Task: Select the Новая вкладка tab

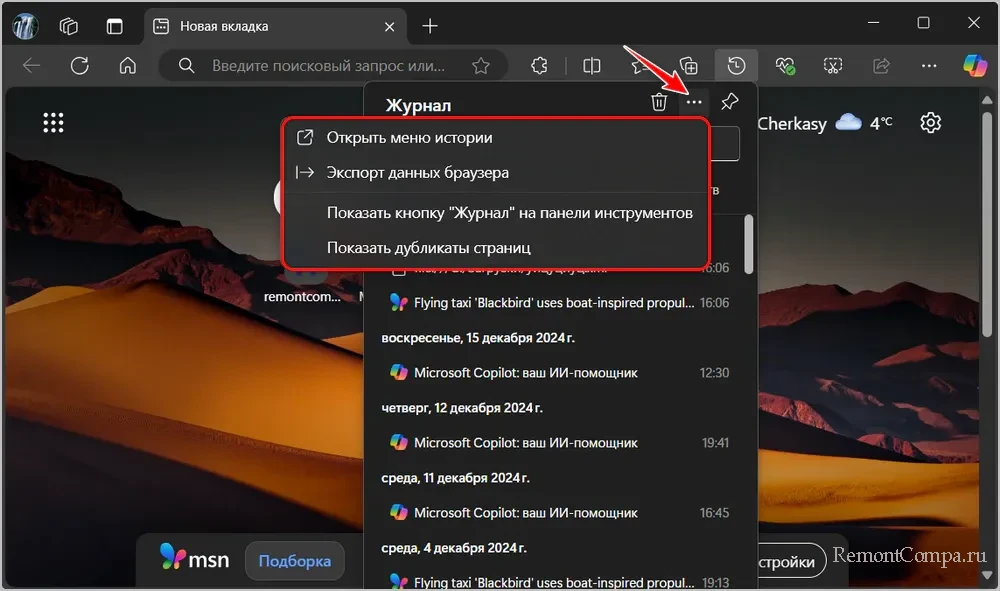Action: pyautogui.click(x=276, y=26)
